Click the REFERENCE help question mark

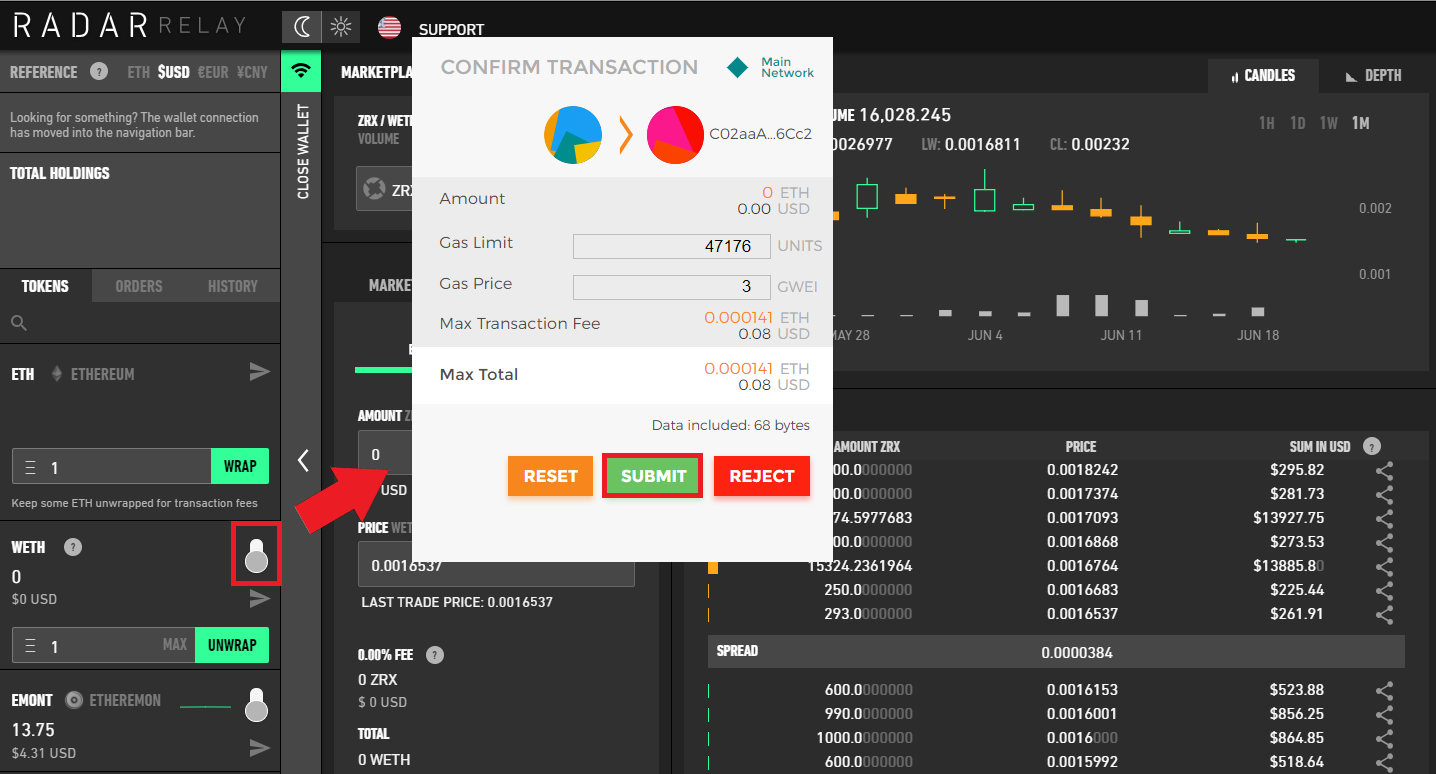point(99,71)
